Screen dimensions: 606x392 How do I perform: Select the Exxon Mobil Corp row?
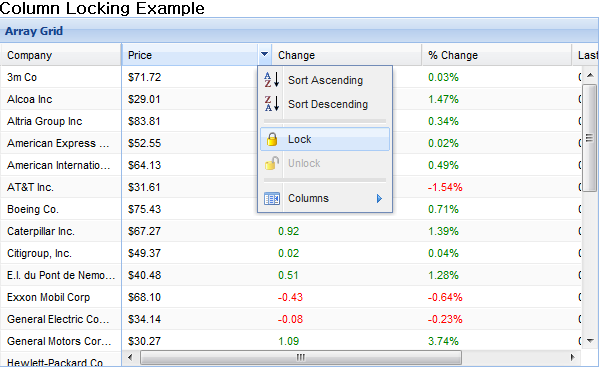pos(291,297)
